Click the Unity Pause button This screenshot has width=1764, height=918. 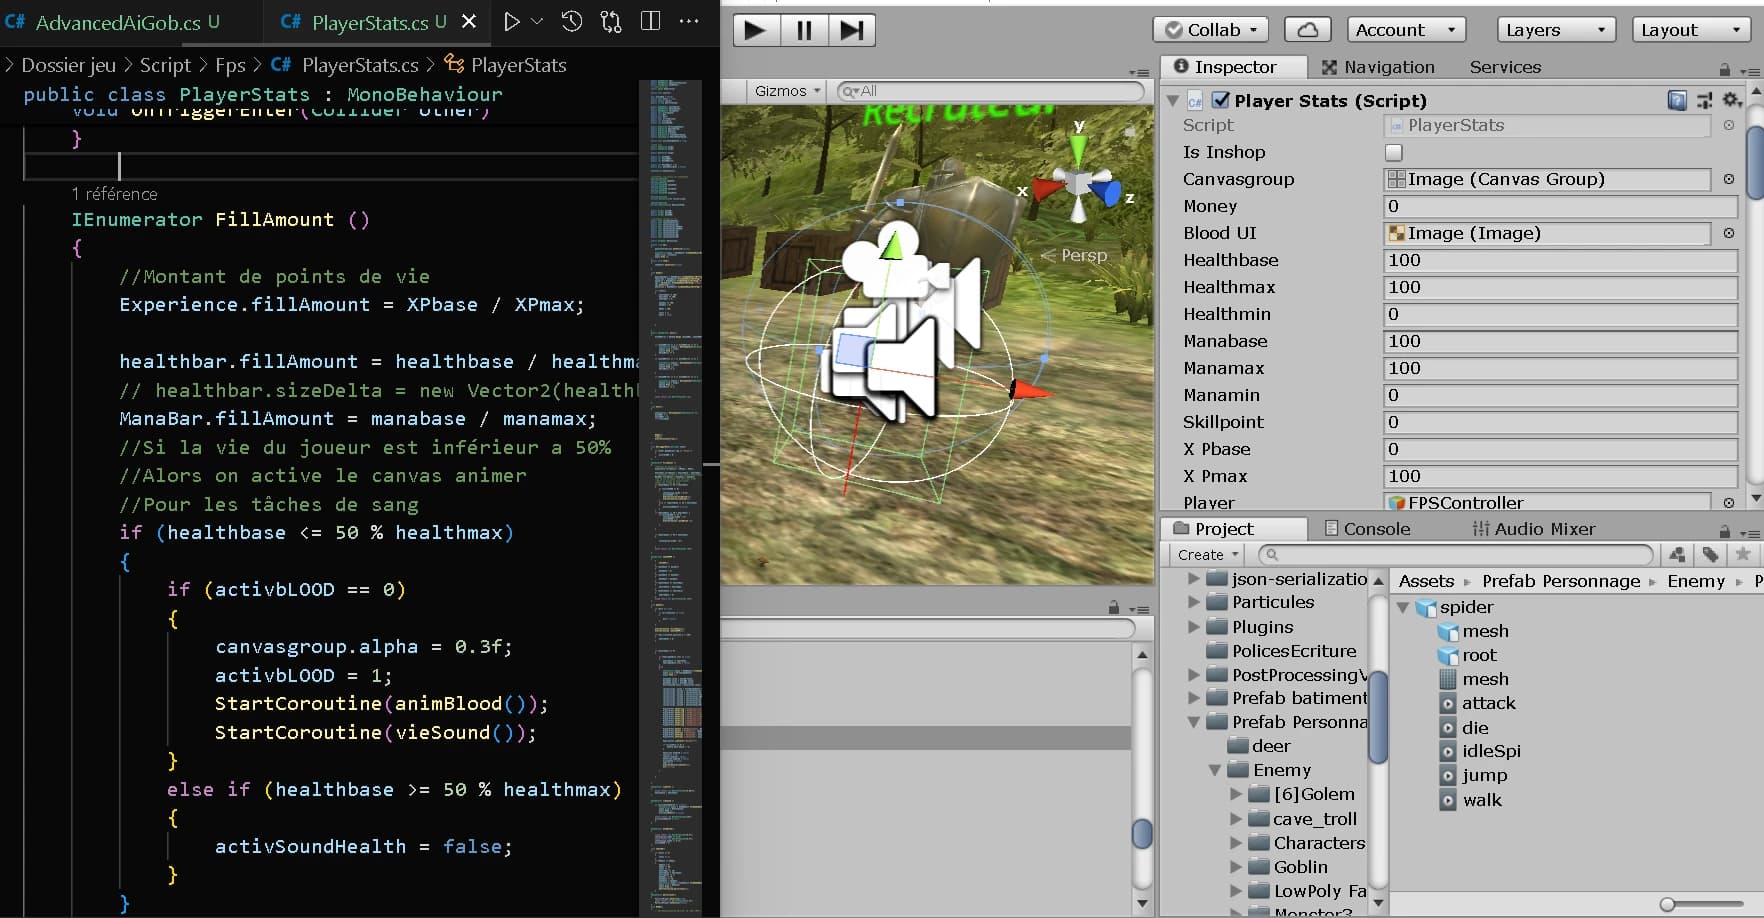click(804, 30)
